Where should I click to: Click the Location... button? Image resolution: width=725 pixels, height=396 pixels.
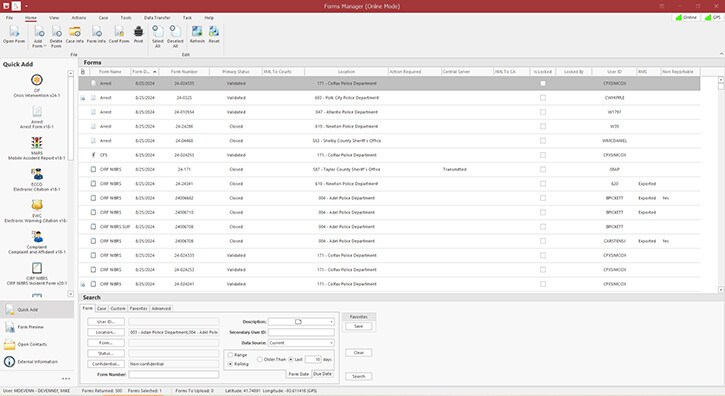point(106,332)
